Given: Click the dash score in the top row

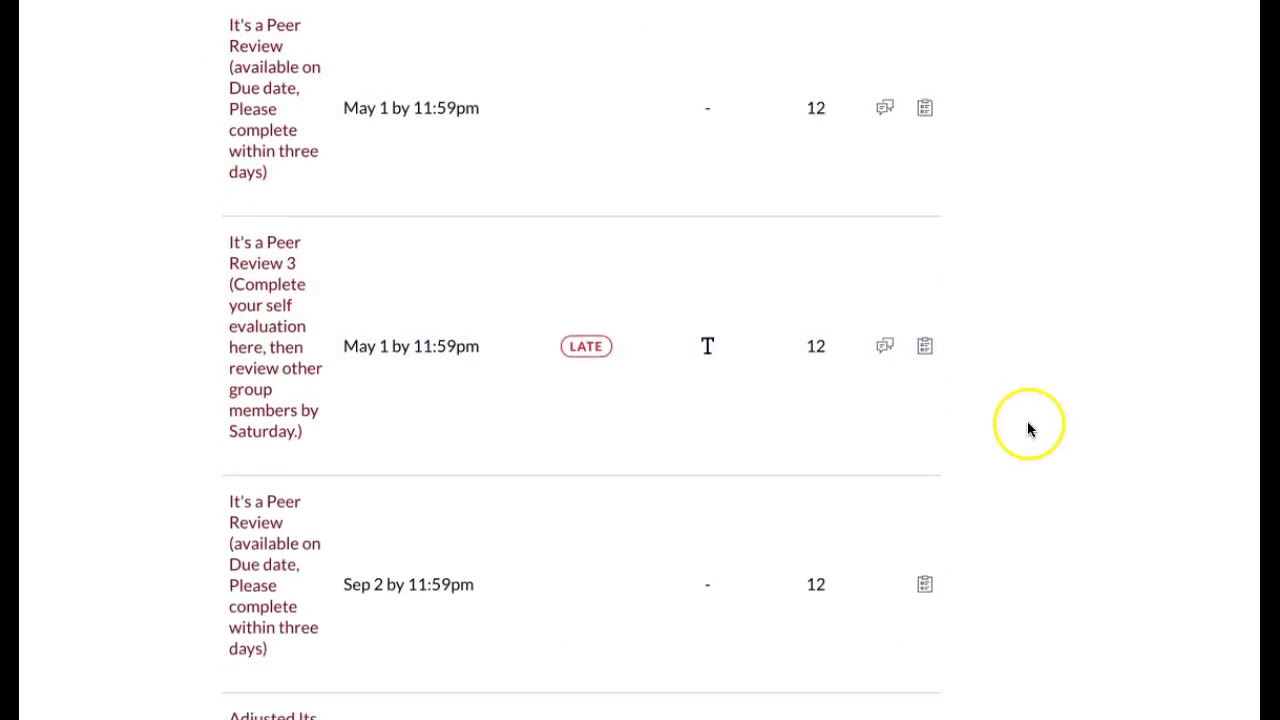Looking at the screenshot, I should click(x=707, y=108).
